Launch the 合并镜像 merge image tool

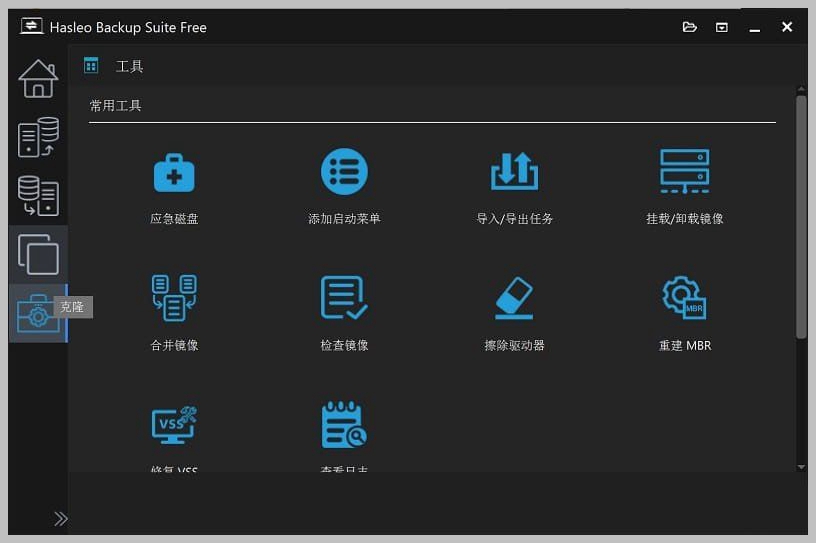174,298
